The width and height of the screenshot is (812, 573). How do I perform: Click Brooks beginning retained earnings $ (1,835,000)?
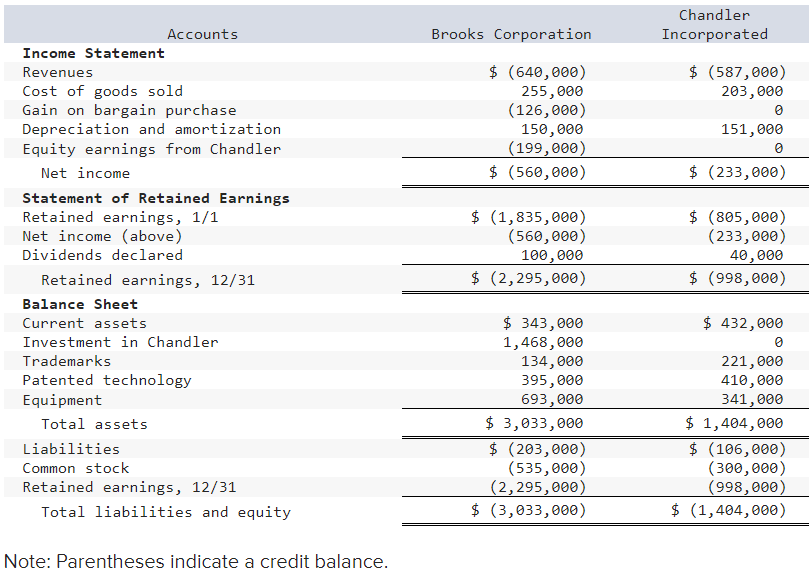point(529,217)
